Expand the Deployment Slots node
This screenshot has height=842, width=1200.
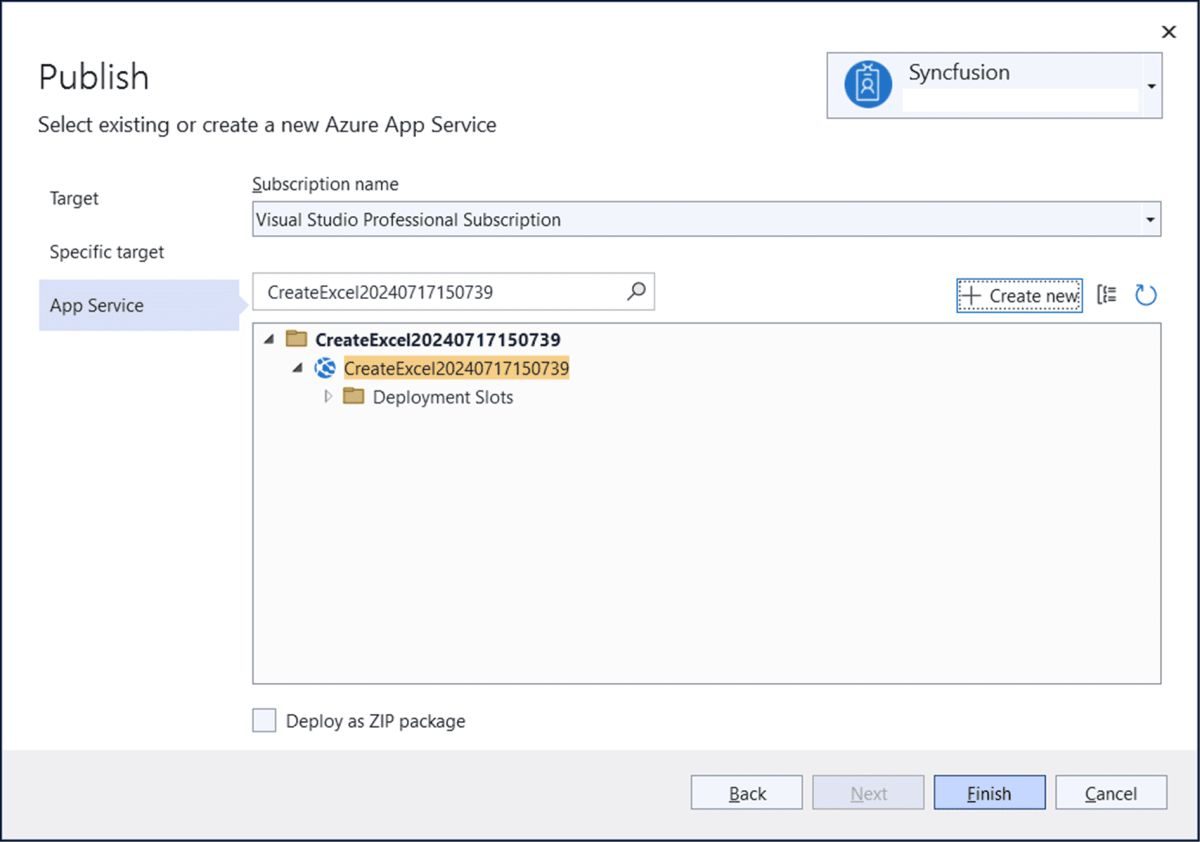pyautogui.click(x=328, y=397)
